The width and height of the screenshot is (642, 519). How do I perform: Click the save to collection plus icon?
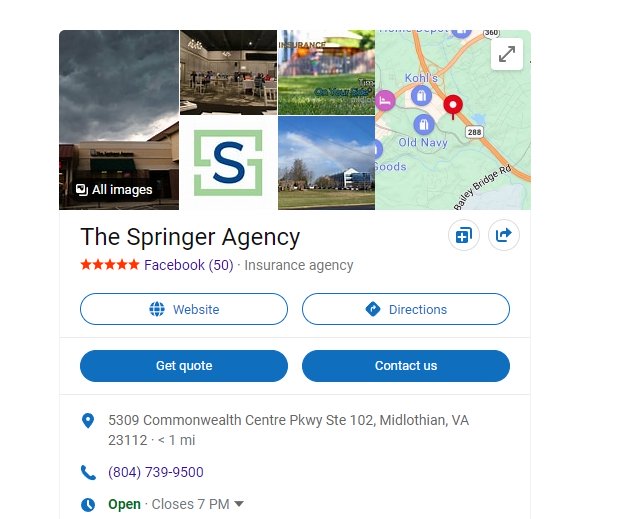tap(463, 235)
